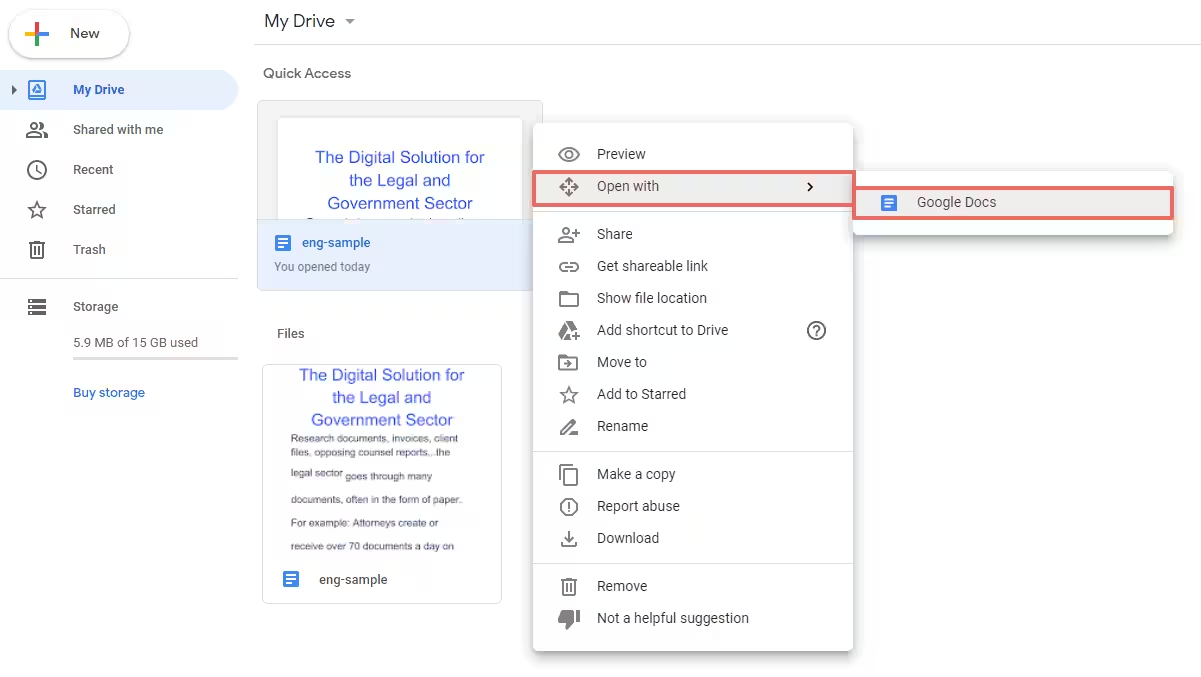The image size is (1201, 677).
Task: Expand the Open with submenu arrow
Action: pos(810,187)
